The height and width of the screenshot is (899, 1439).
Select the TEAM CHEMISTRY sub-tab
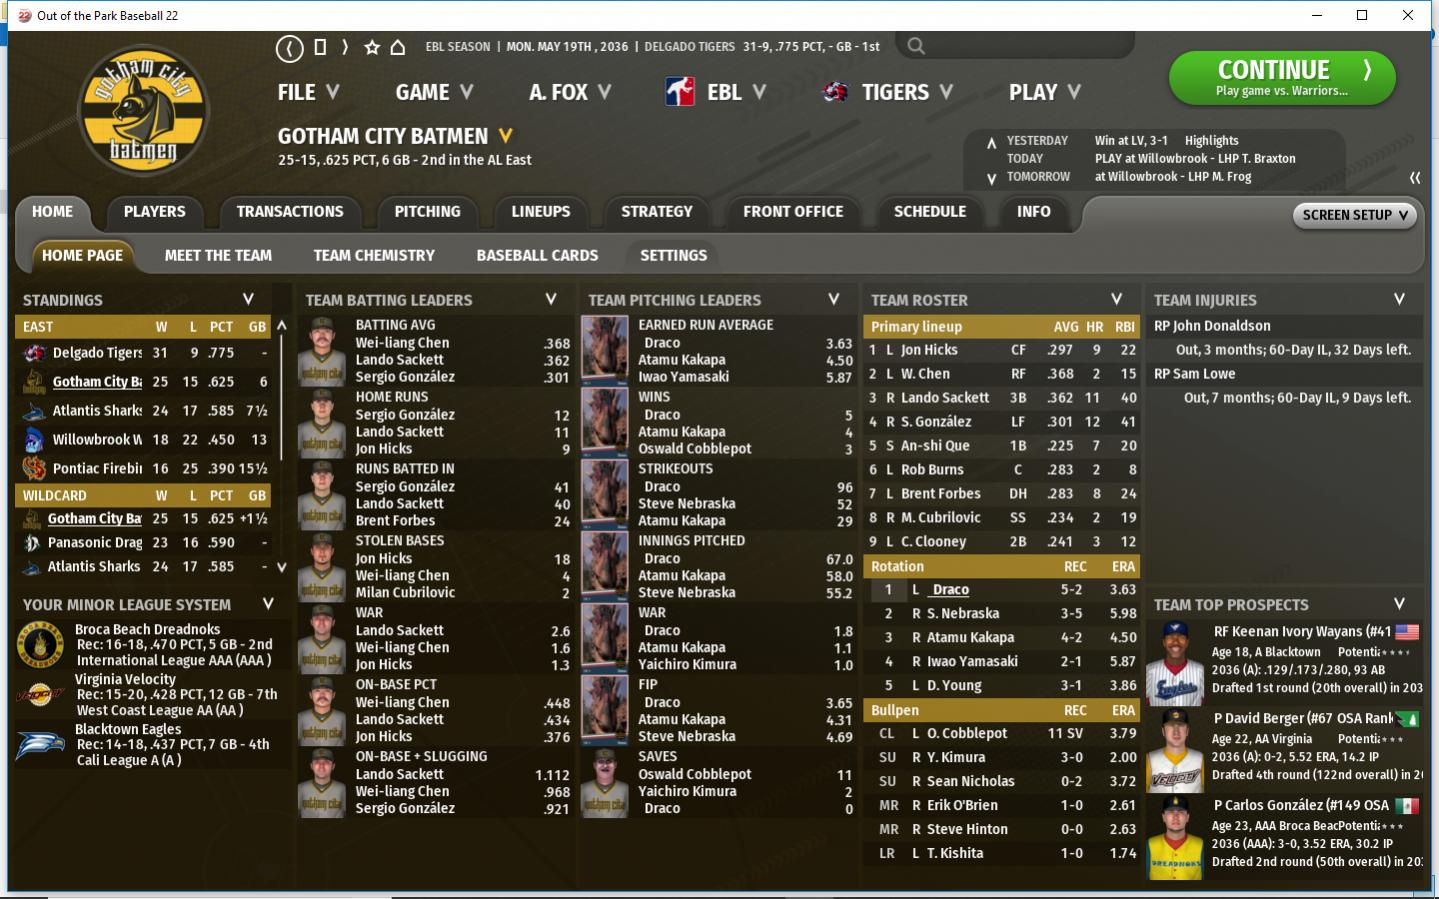(374, 256)
